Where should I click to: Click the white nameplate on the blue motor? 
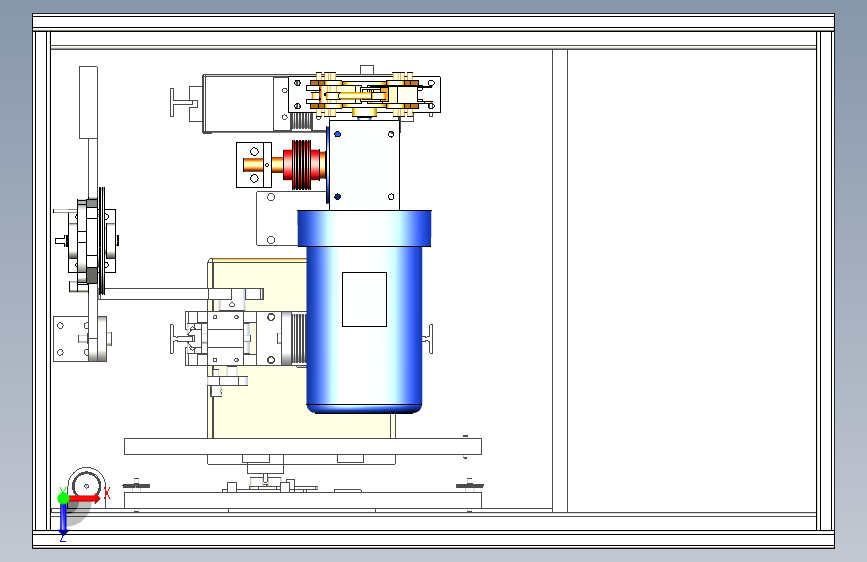pos(364,299)
